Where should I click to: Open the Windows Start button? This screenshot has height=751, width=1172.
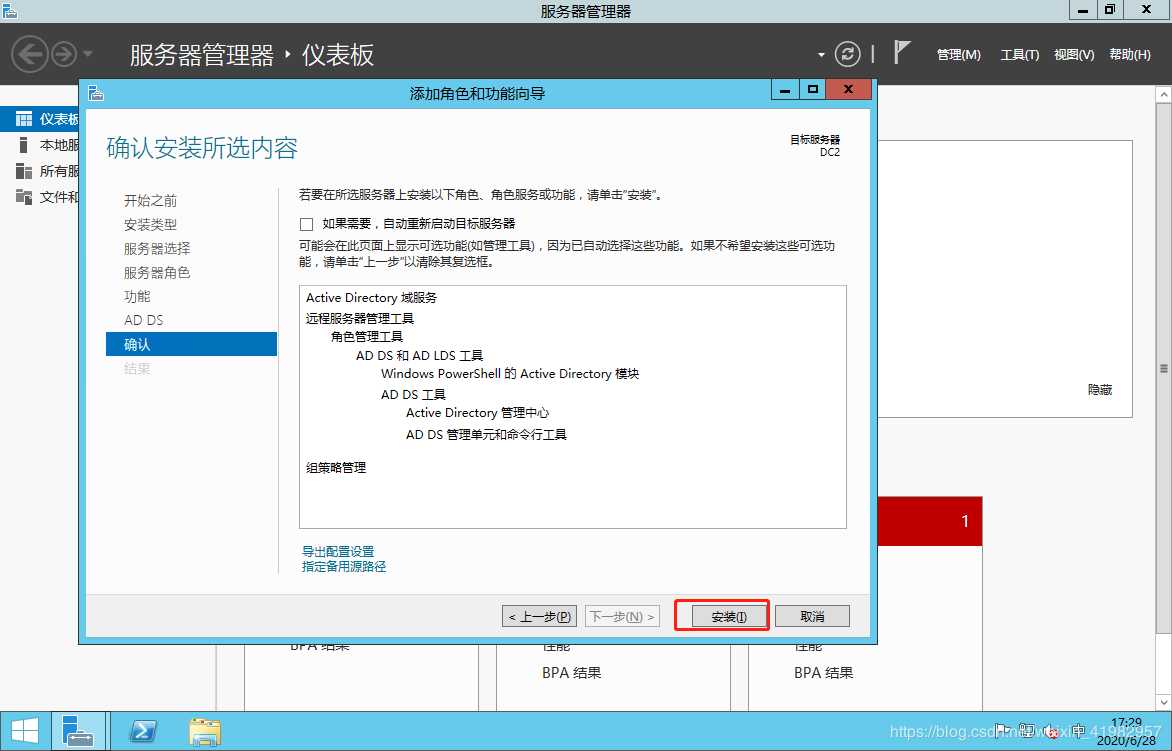24,731
